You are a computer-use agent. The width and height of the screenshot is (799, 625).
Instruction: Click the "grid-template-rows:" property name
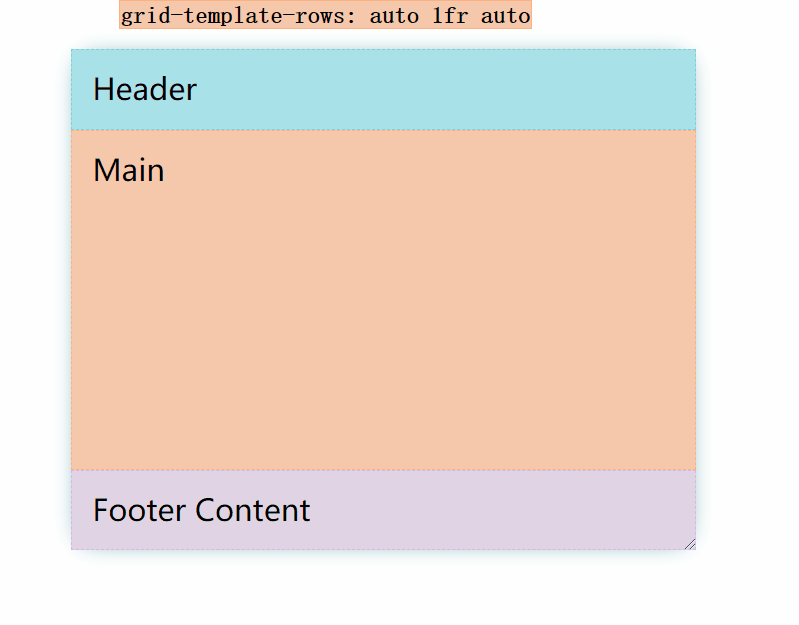tap(238, 16)
